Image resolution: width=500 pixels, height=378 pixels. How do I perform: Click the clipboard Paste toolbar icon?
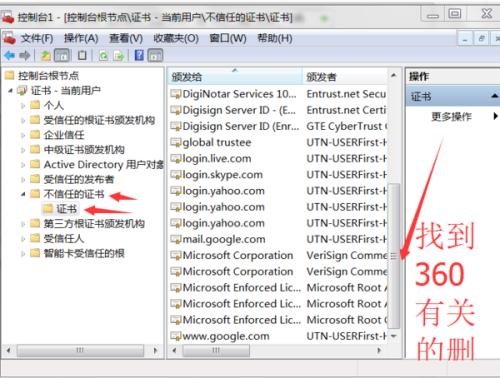[x=82, y=55]
